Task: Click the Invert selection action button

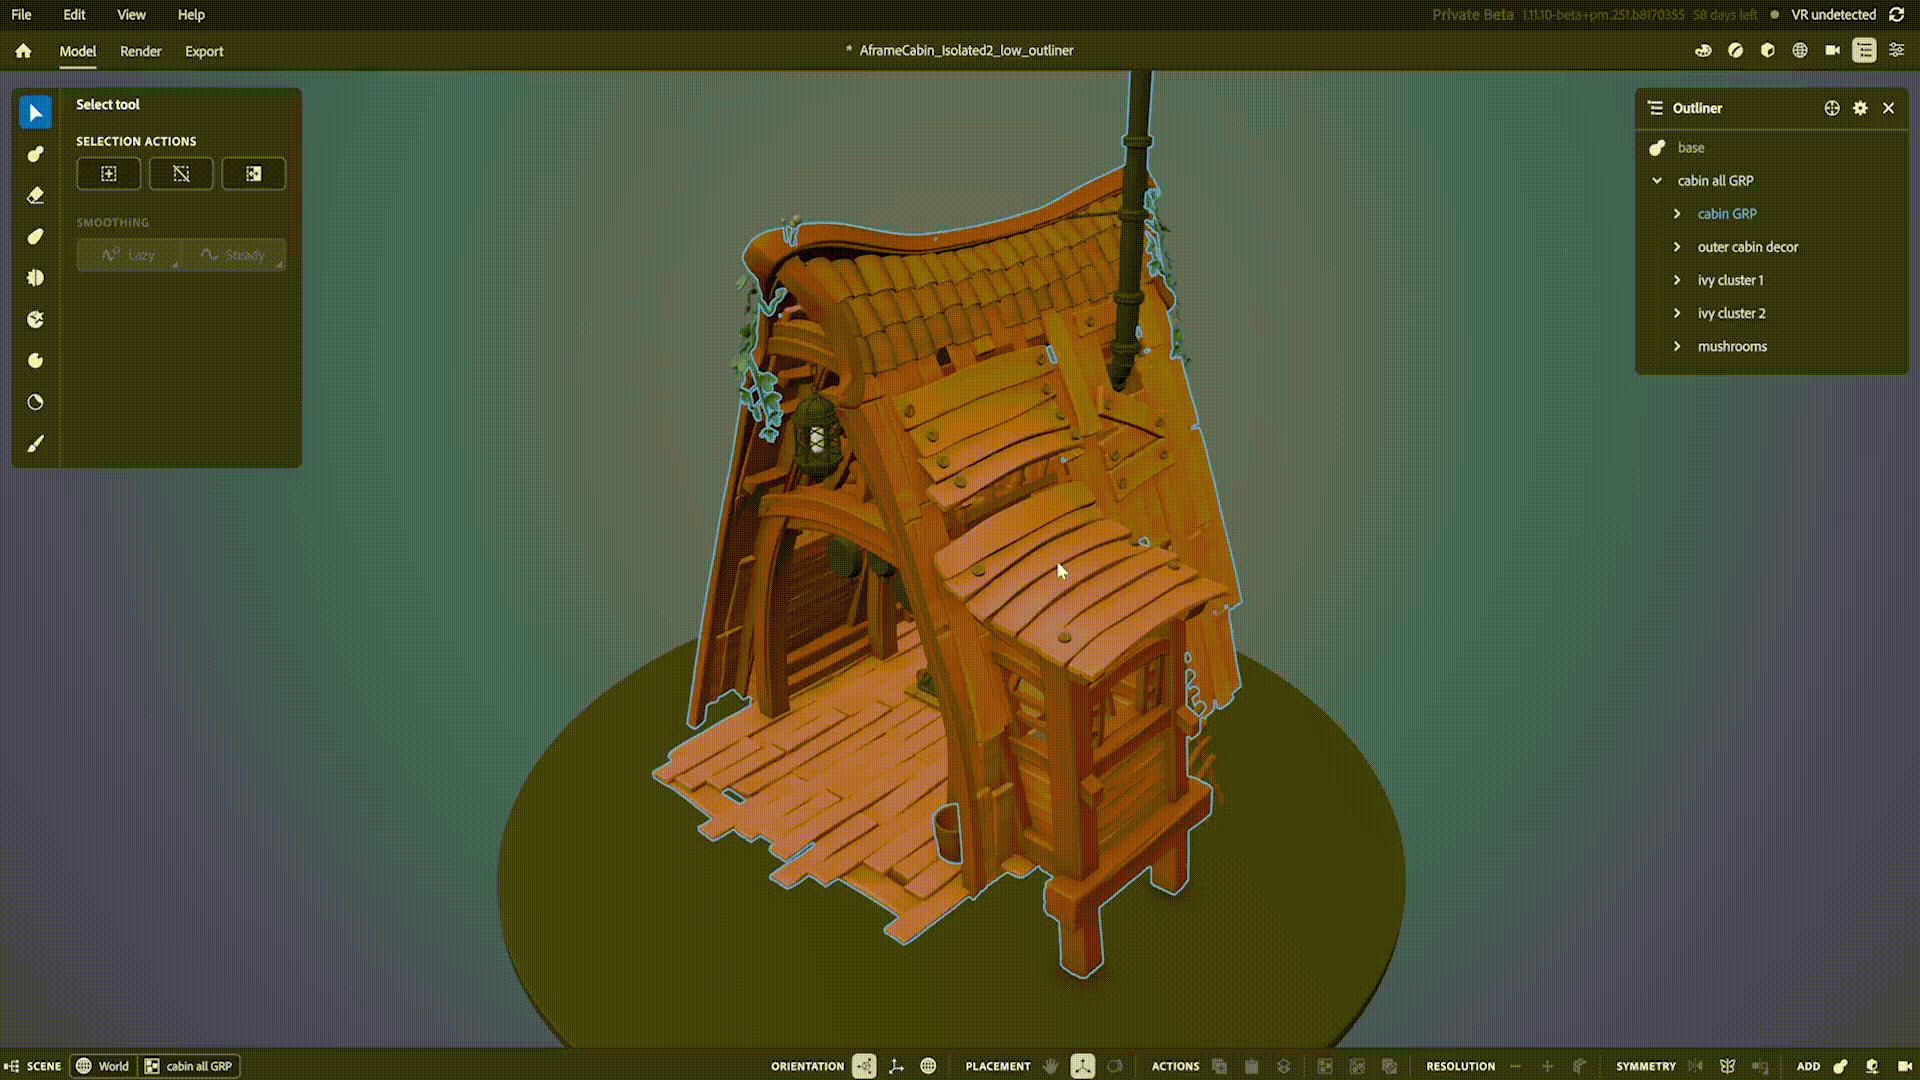Action: point(254,174)
